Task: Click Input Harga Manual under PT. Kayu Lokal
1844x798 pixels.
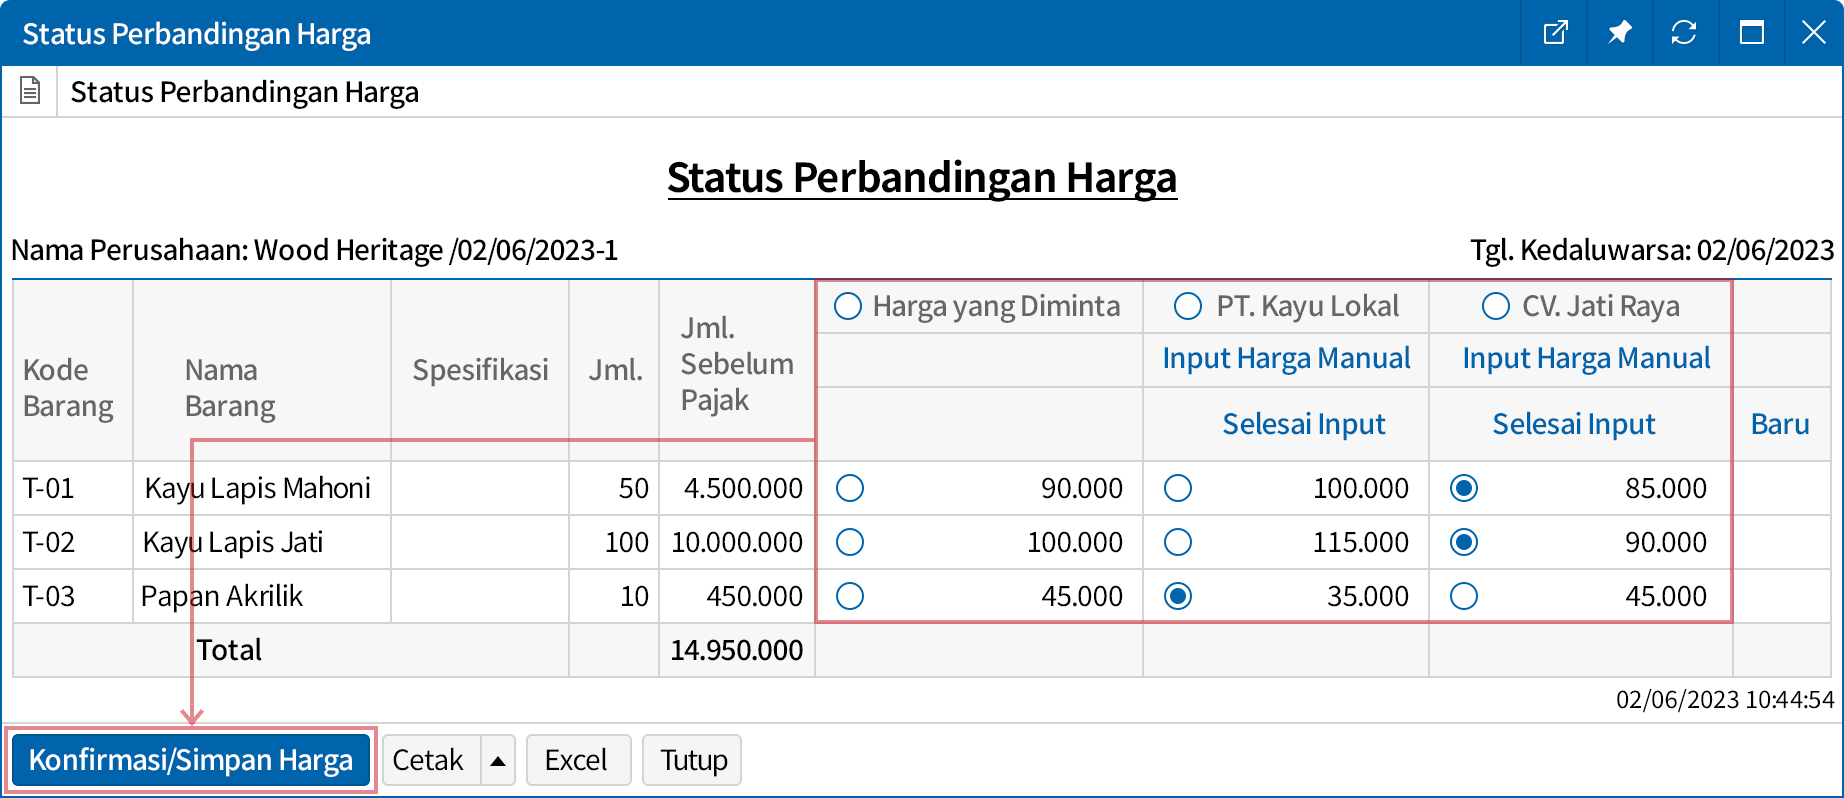Action: coord(1286,358)
